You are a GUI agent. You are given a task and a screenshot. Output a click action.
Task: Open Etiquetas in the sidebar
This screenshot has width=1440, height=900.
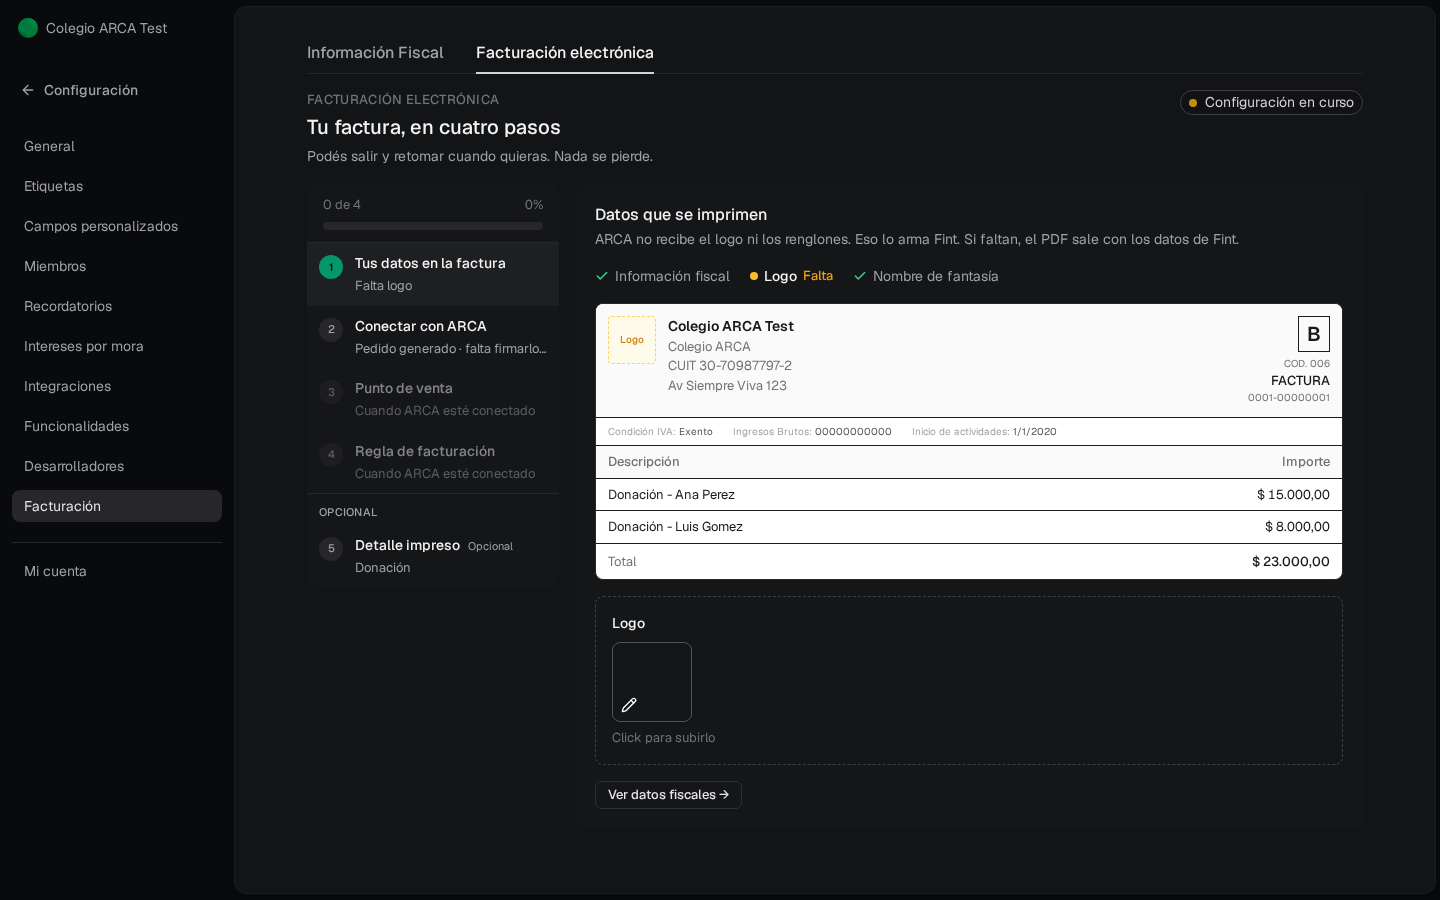[117, 186]
